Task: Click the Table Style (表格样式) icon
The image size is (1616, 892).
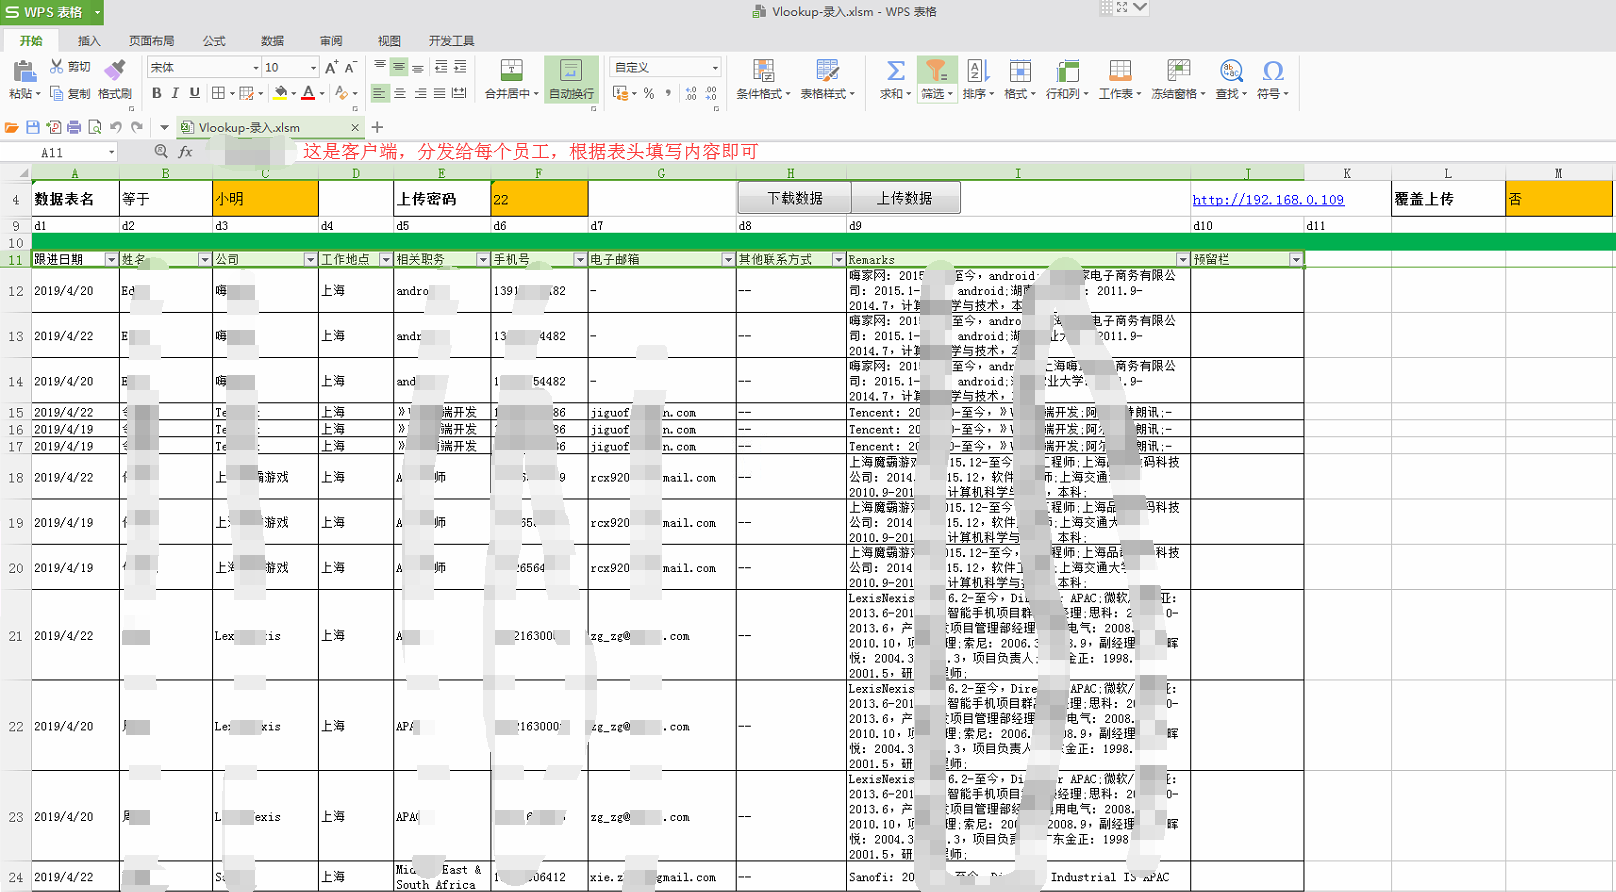Action: pos(827,70)
